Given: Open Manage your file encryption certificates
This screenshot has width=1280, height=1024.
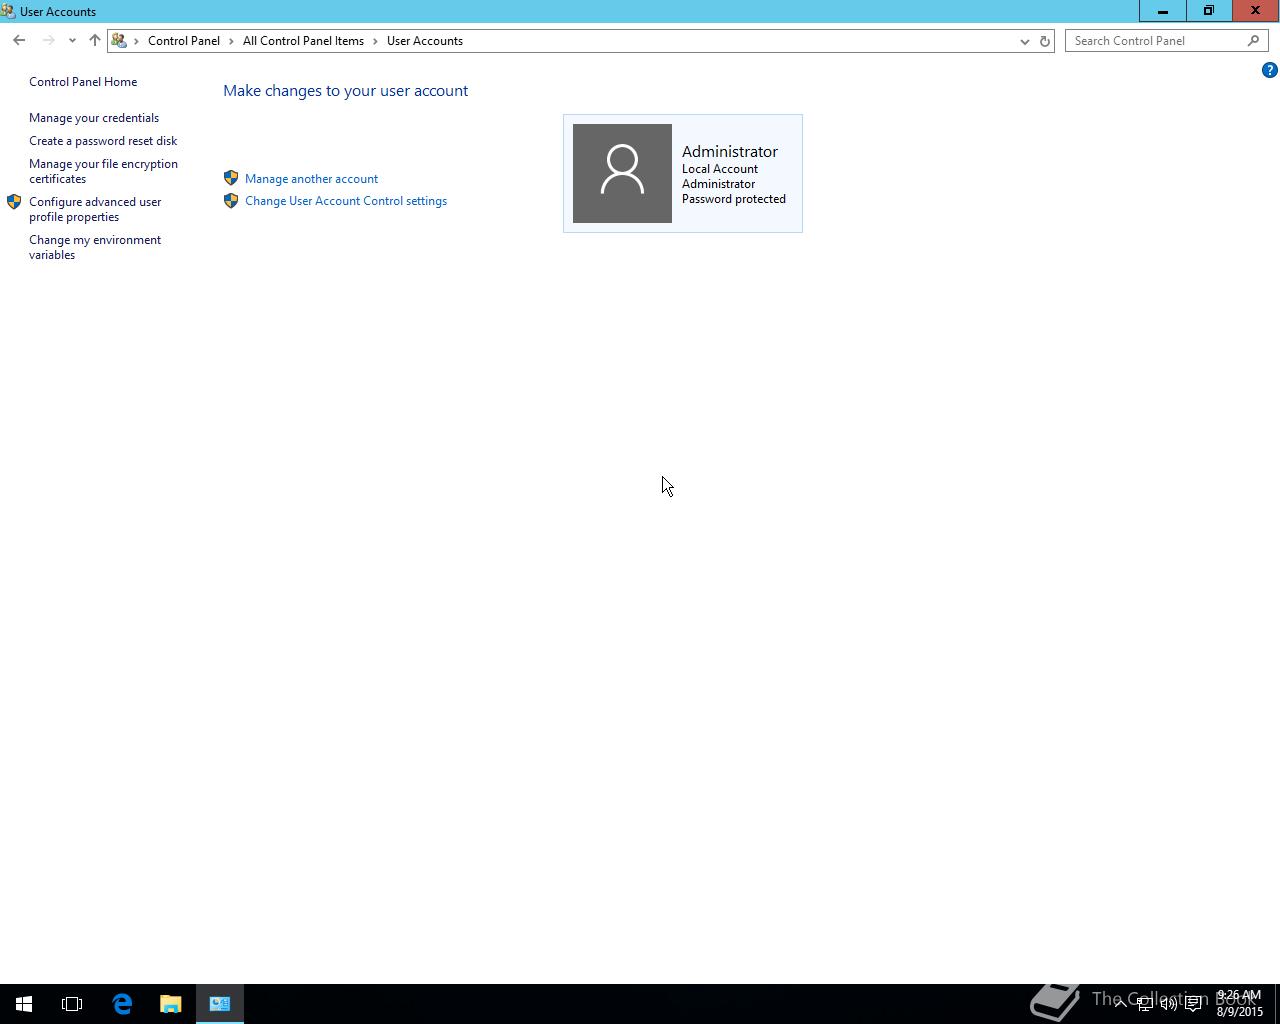Looking at the screenshot, I should tap(103, 171).
